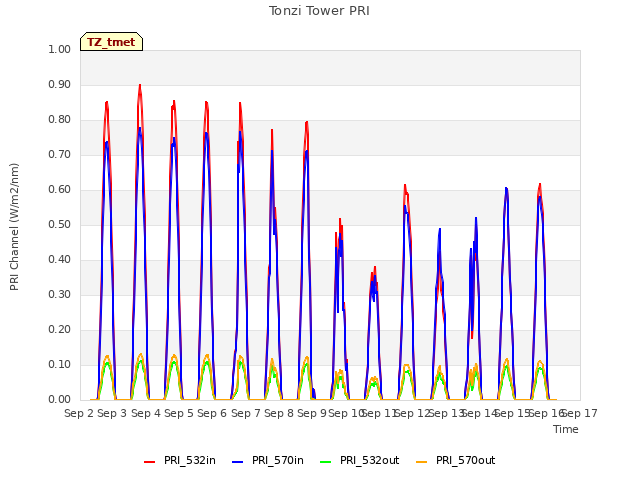The height and width of the screenshot is (480, 640).
Task: Click the Sep 7 x-axis date label
Action: (246, 413)
